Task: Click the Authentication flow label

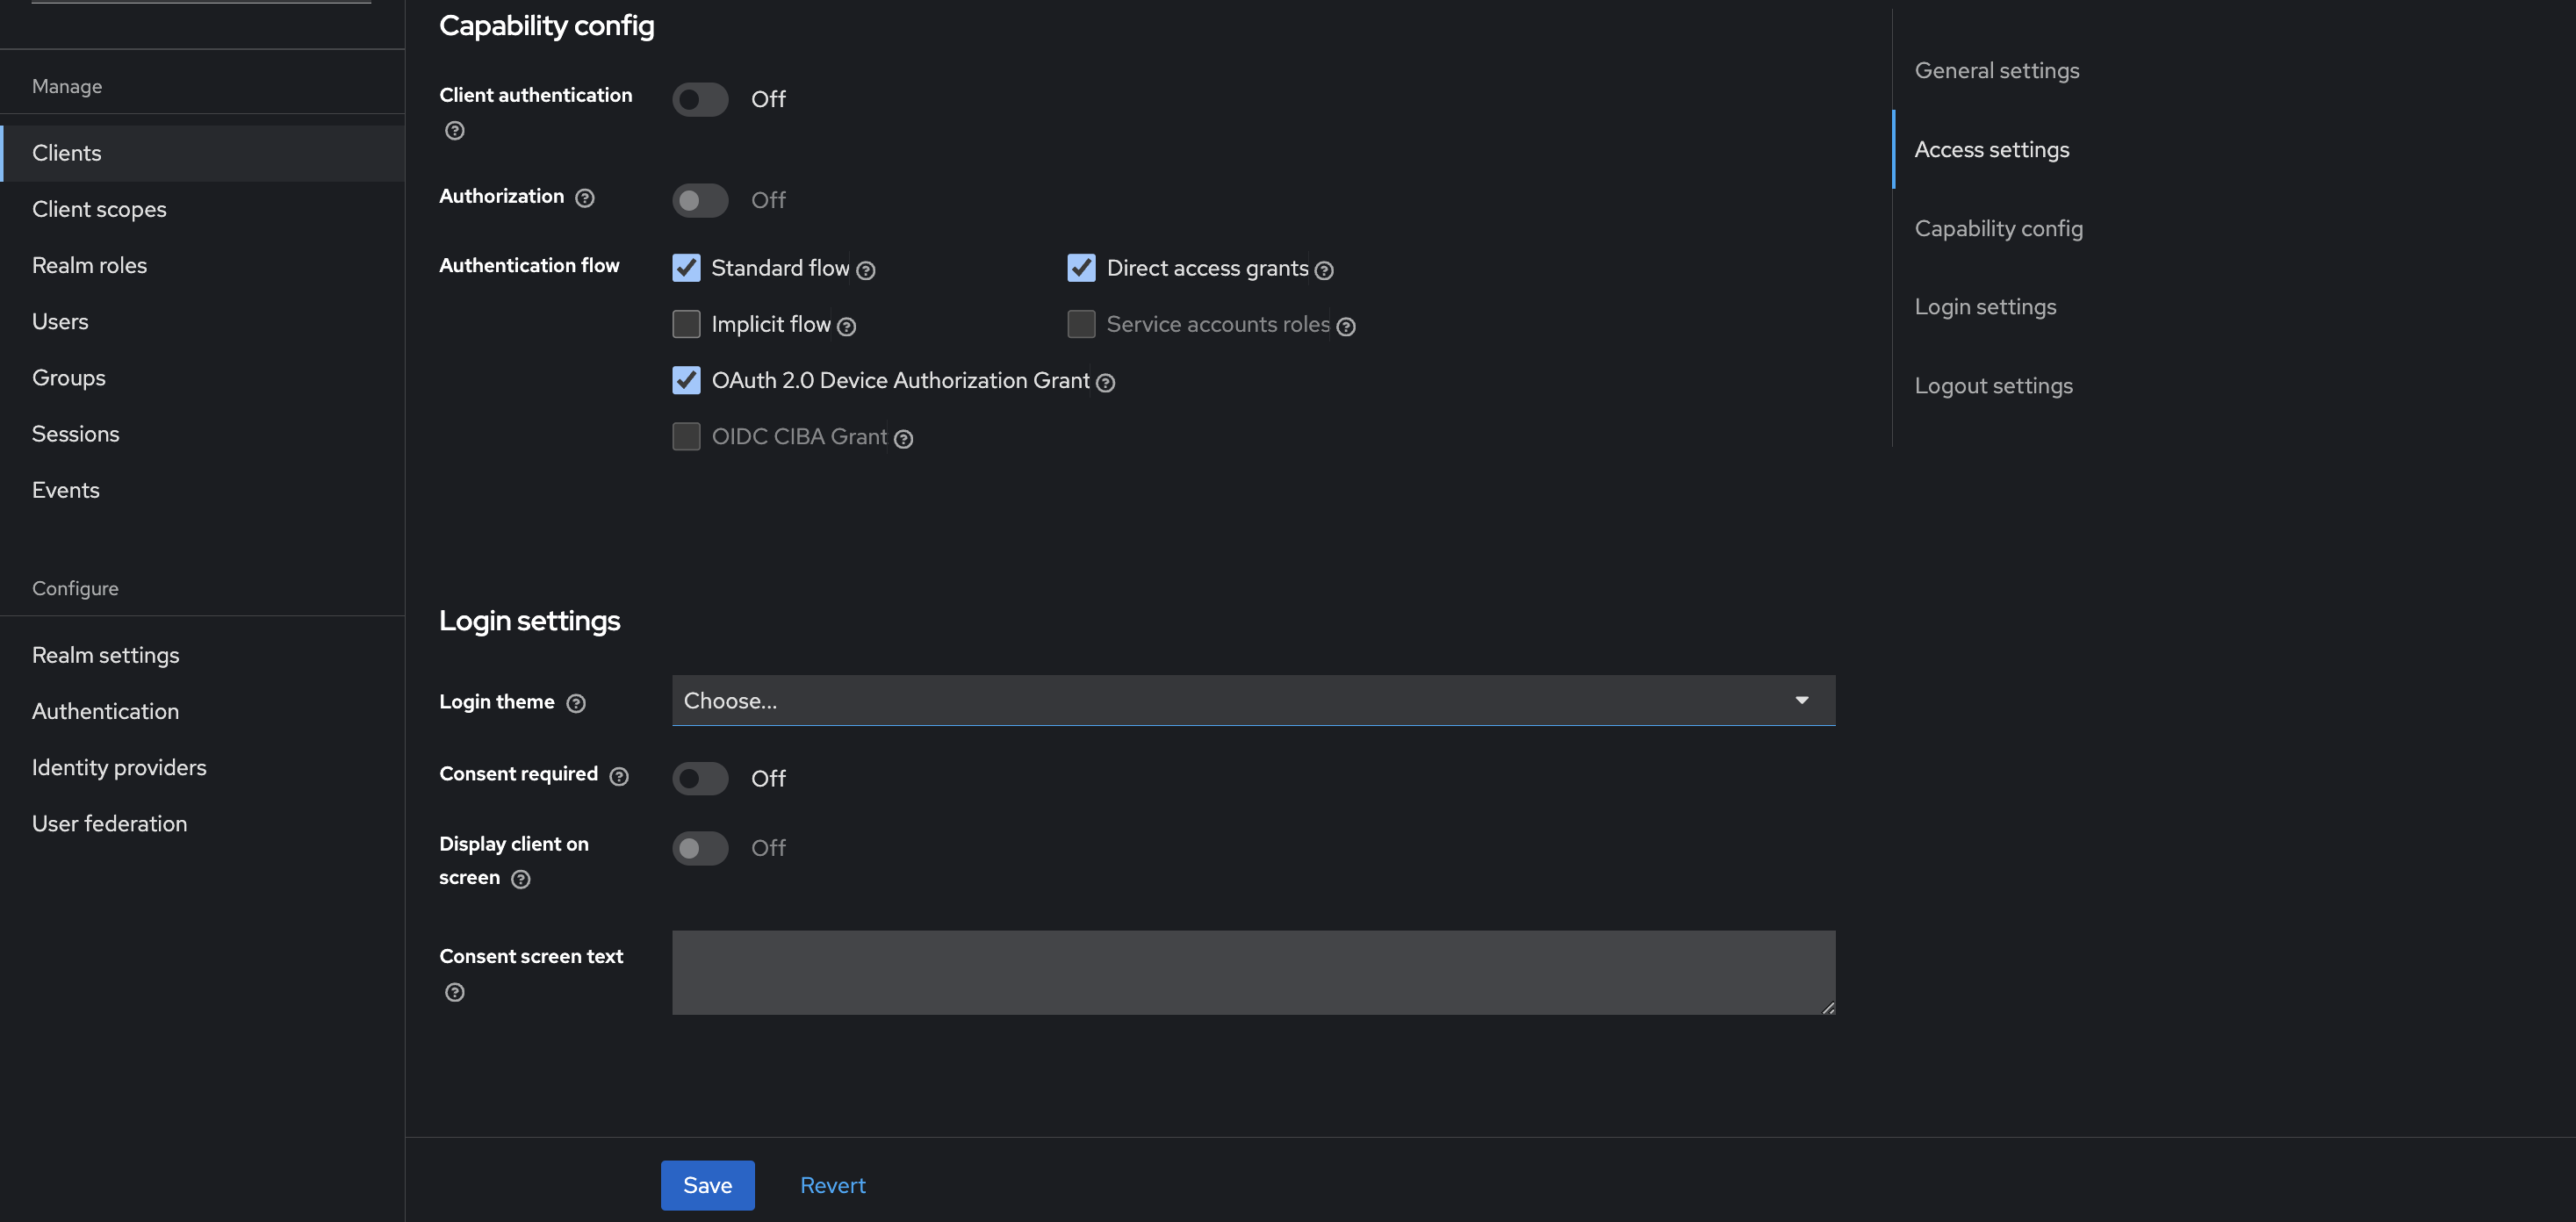Action: tap(529, 265)
